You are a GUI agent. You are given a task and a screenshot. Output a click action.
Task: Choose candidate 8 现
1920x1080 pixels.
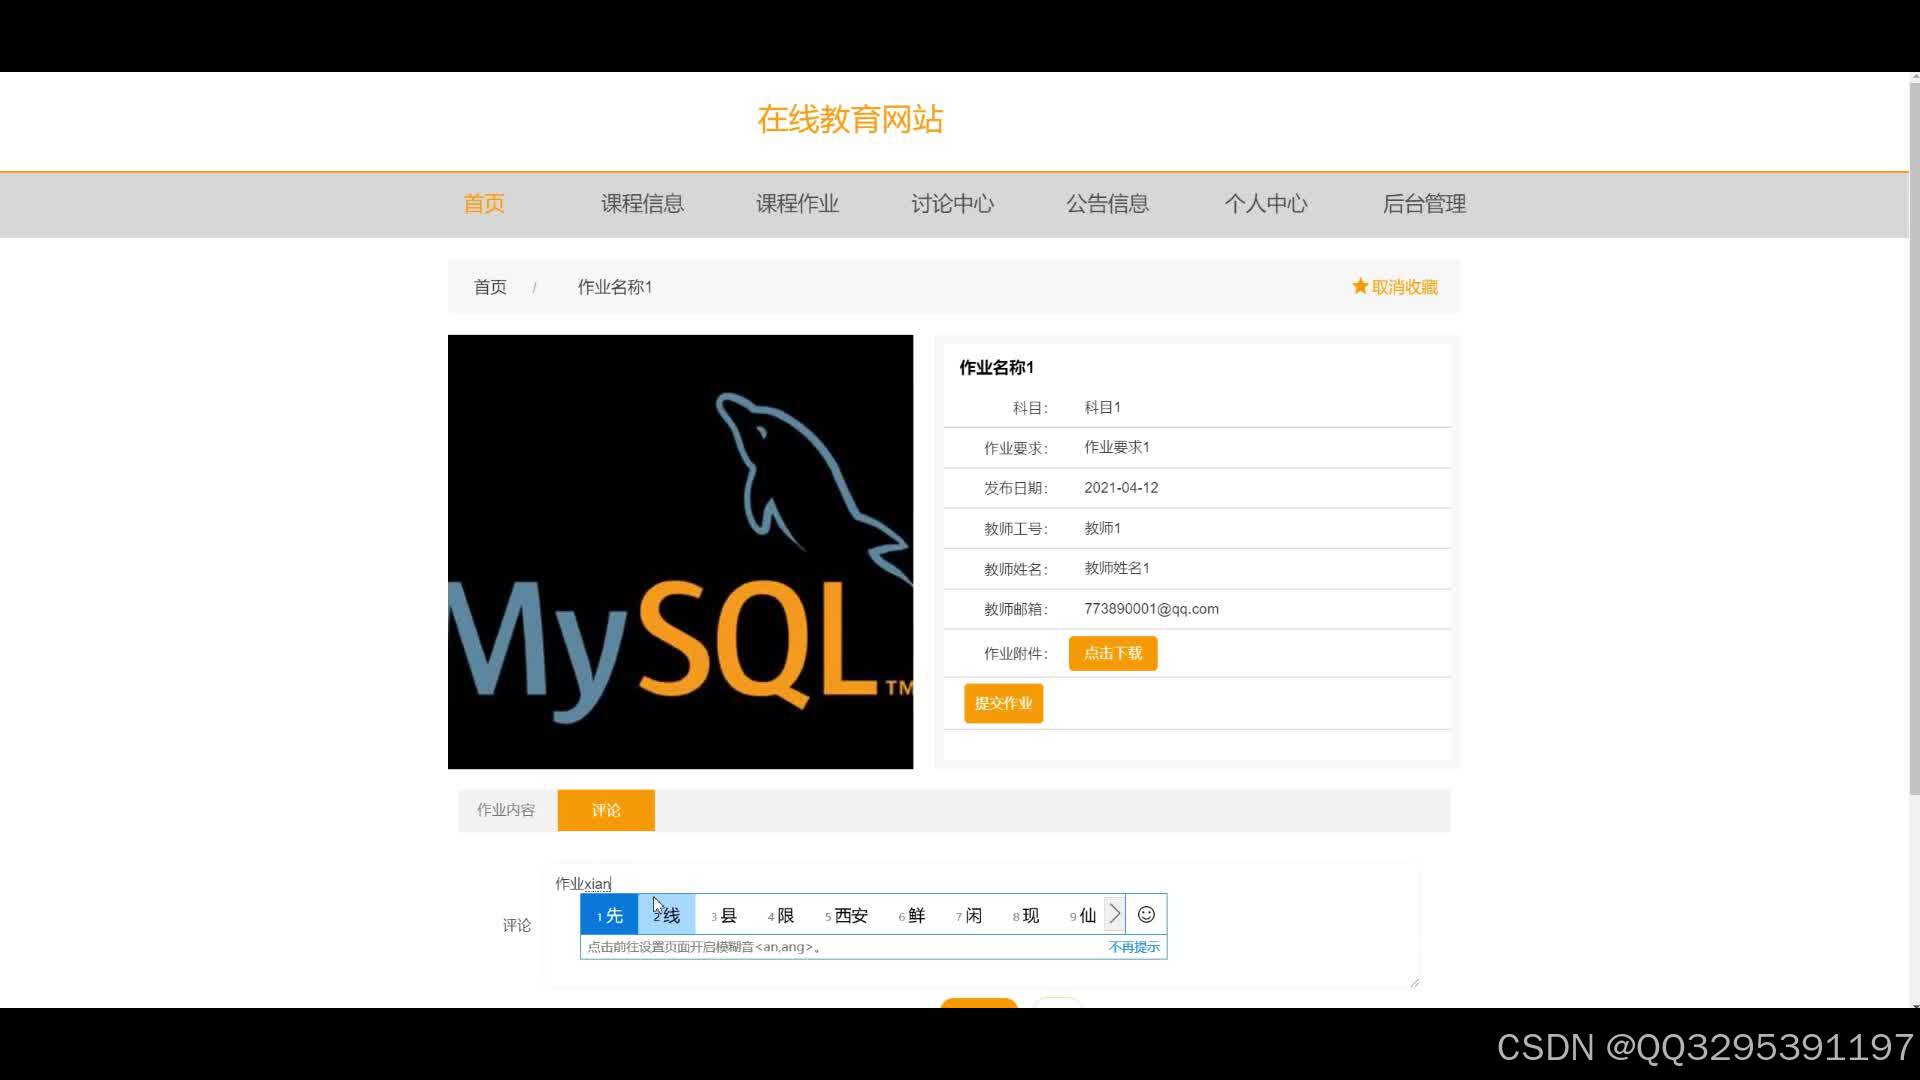[x=1026, y=915]
